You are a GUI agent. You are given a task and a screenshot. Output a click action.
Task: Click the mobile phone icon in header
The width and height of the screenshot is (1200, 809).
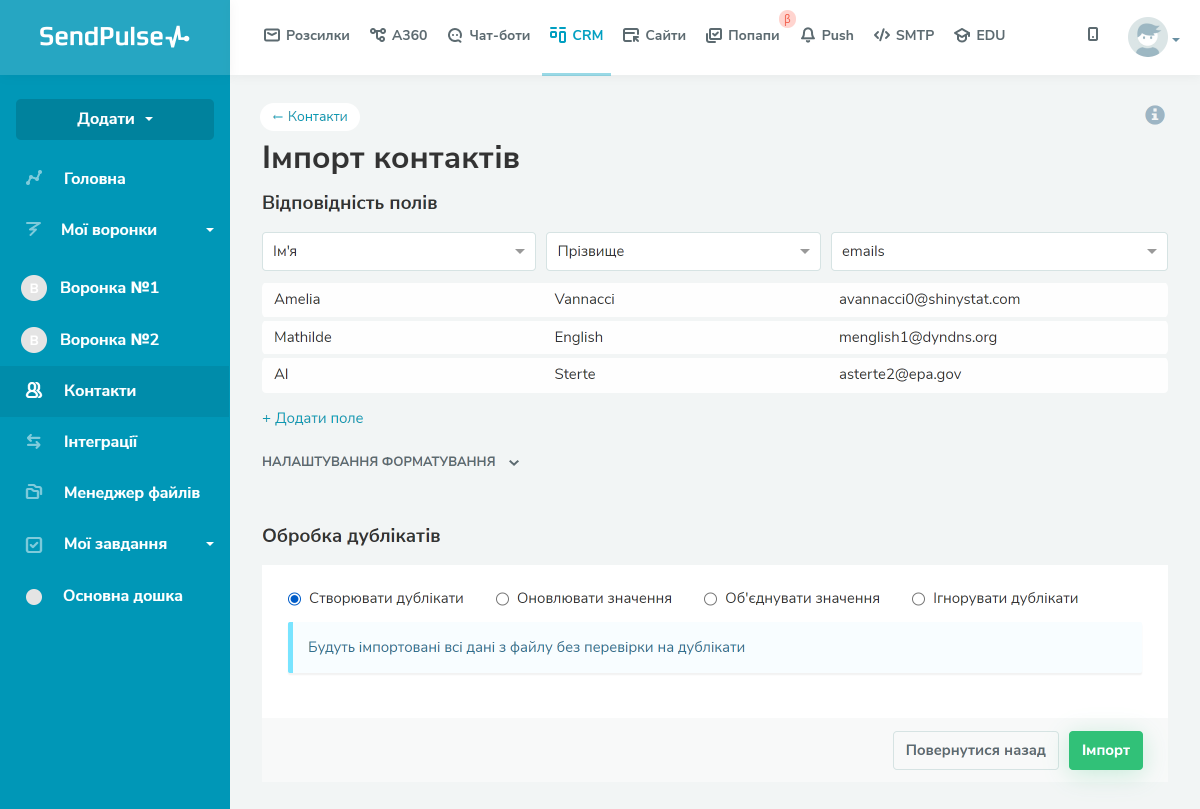tap(1093, 35)
